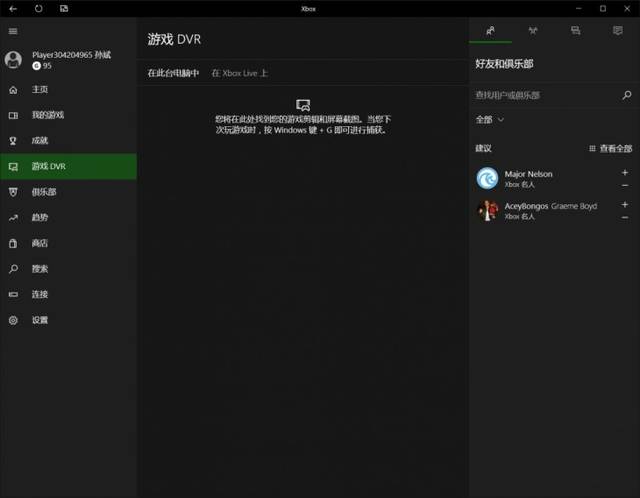Image resolution: width=640 pixels, height=498 pixels.
Task: Click the search magnifier in friends panel
Action: [x=627, y=96]
